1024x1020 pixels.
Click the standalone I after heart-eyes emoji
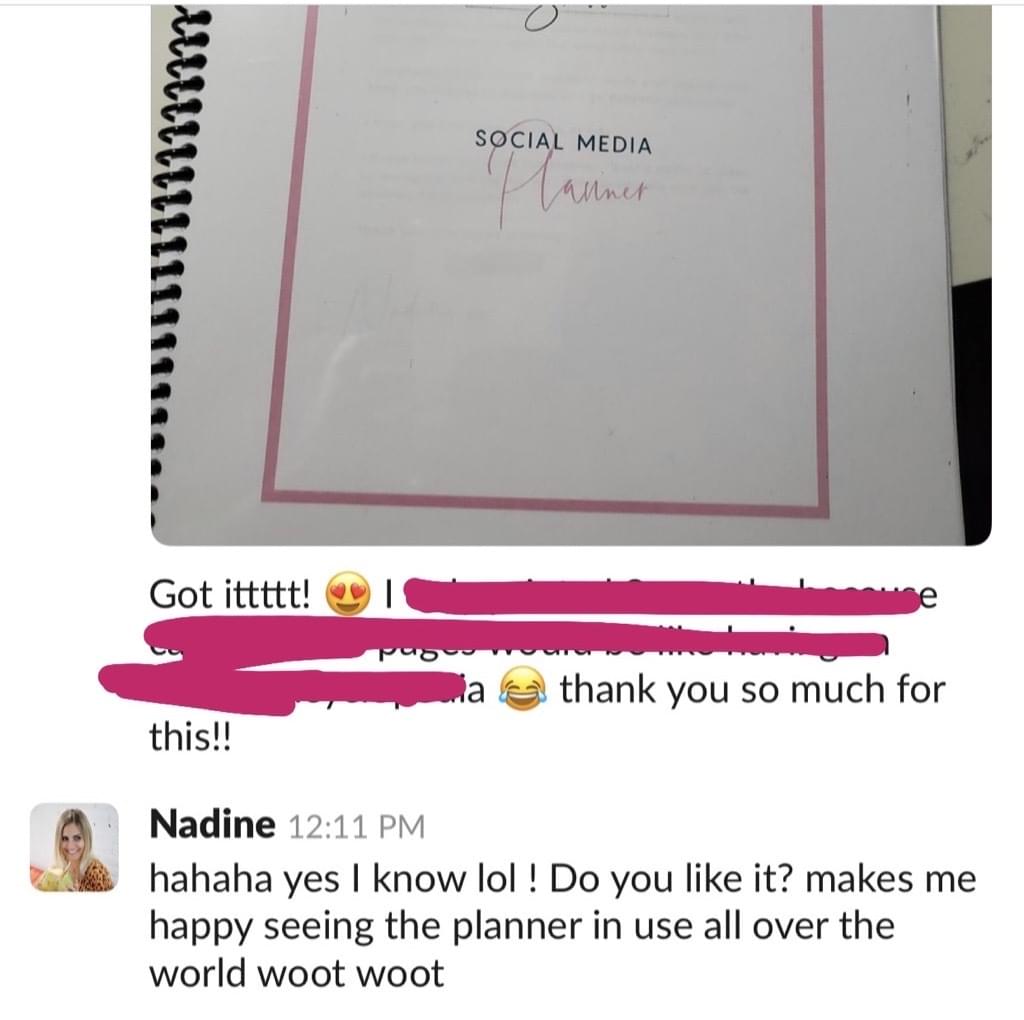click(389, 594)
